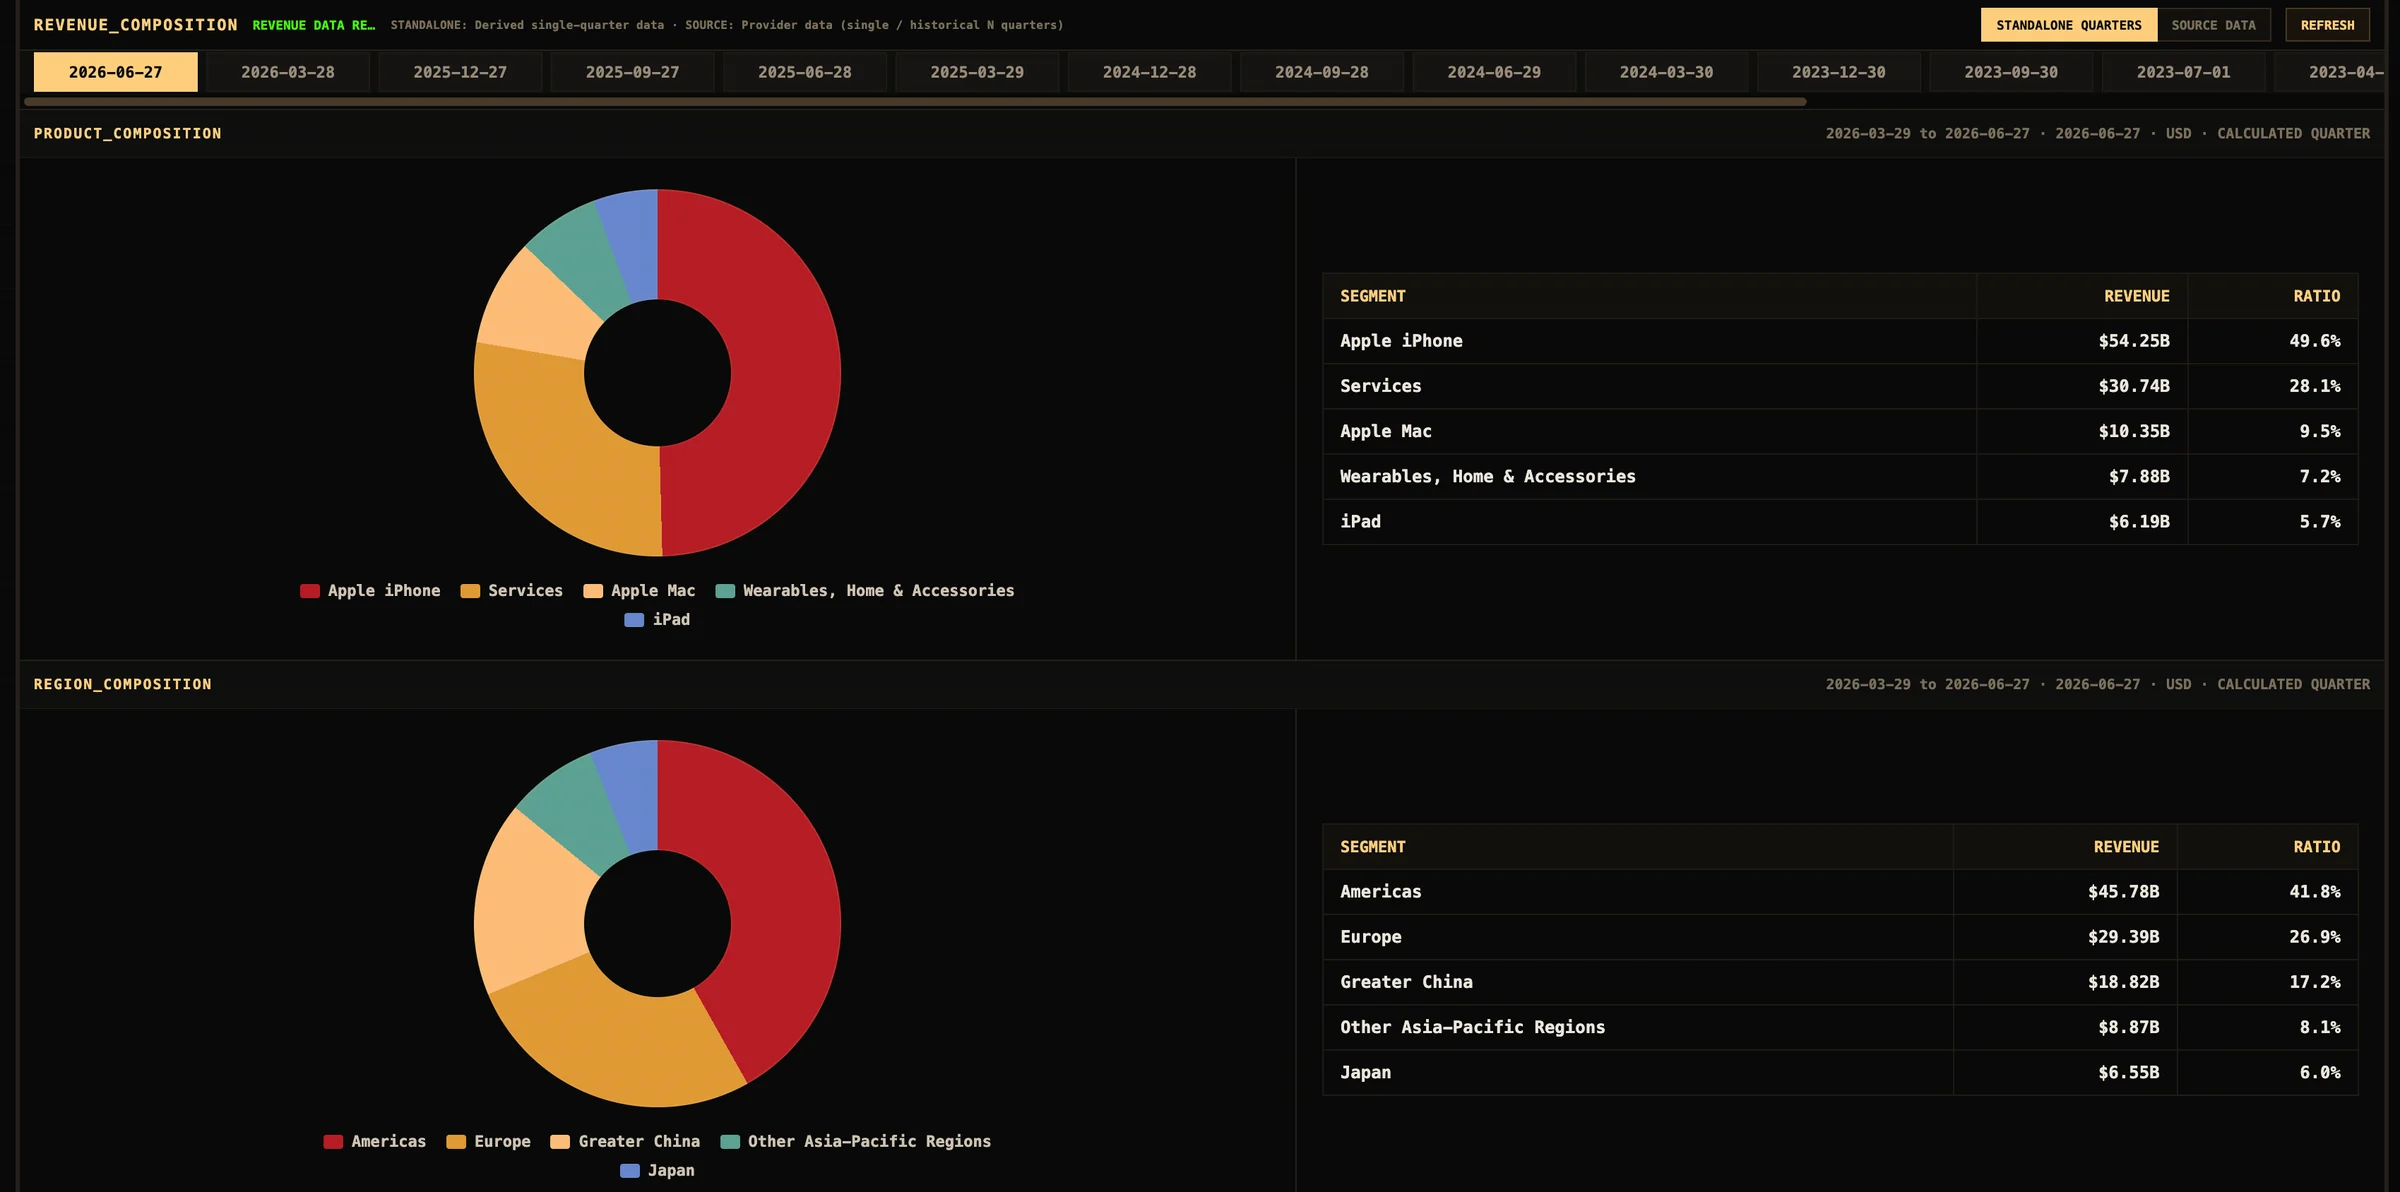
Task: Switch to Standalone Quarters view
Action: (x=2069, y=25)
